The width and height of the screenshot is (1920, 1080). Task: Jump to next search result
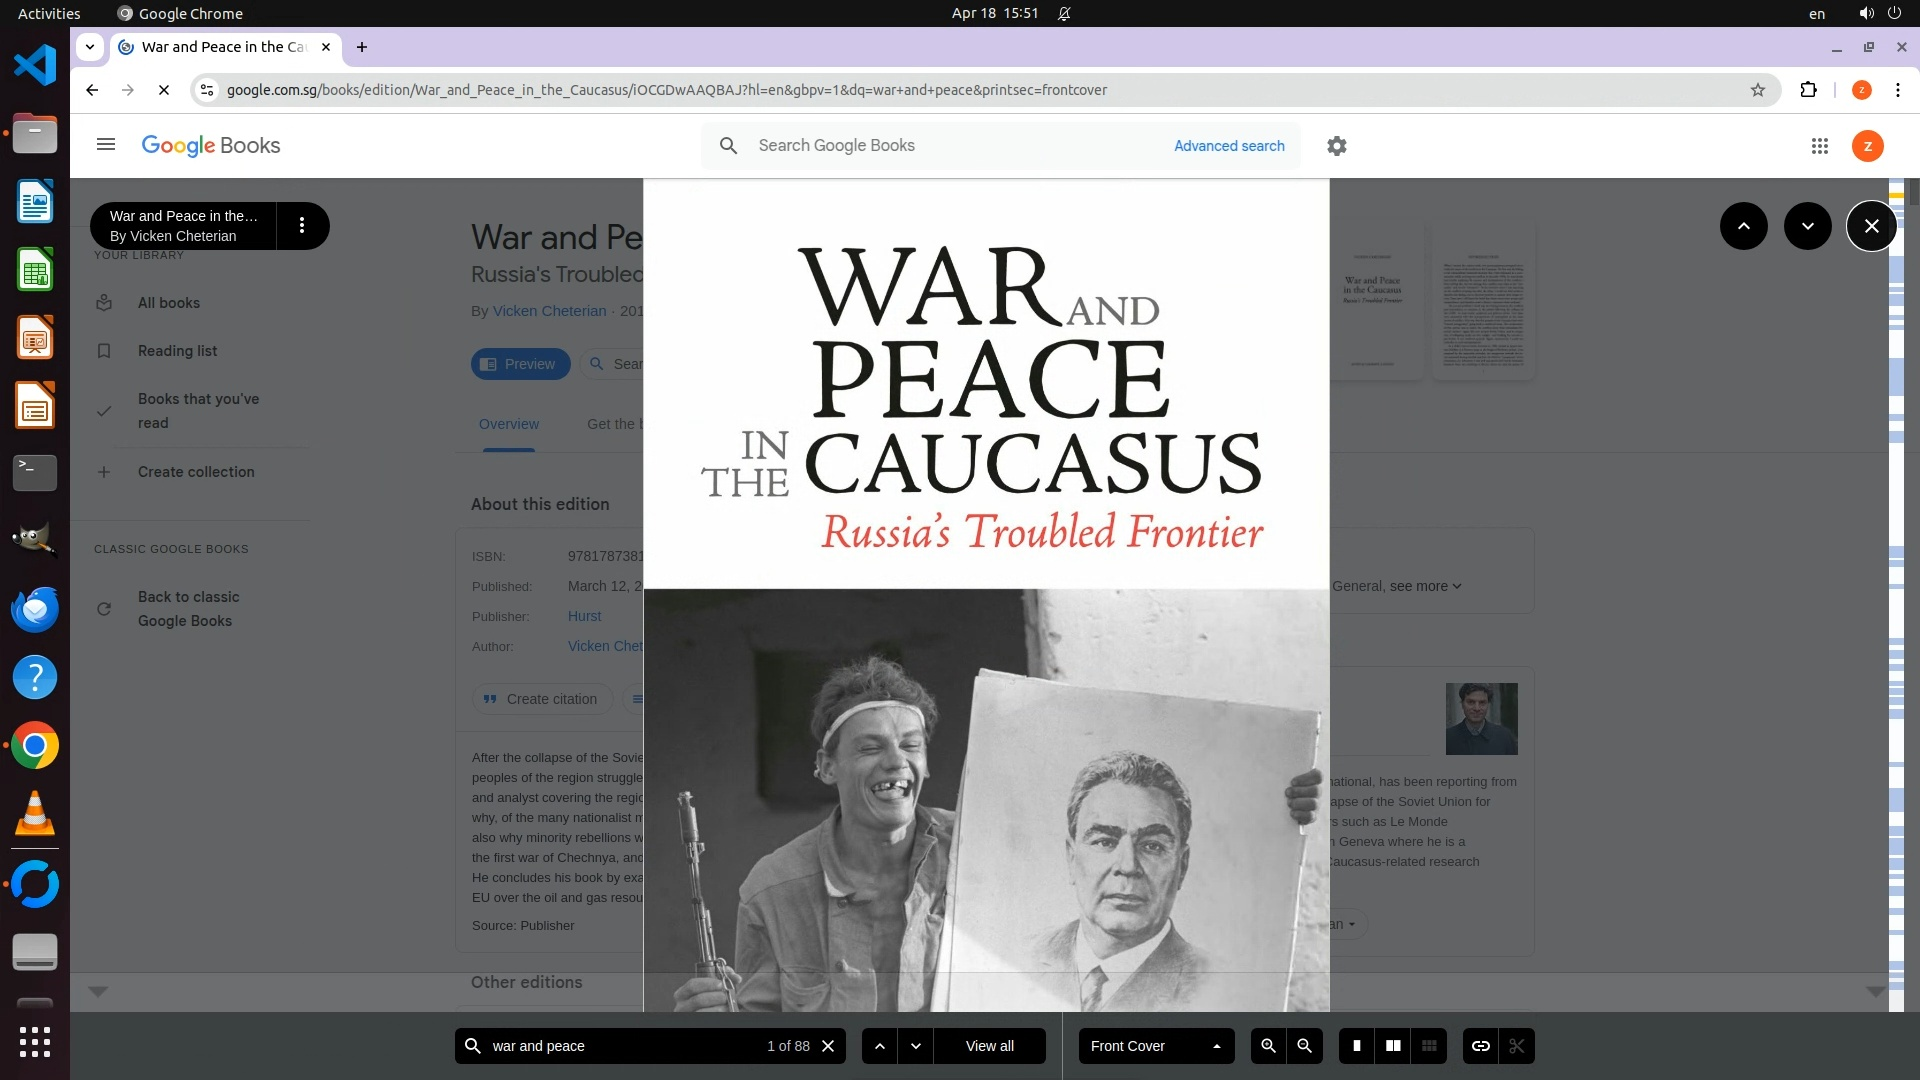tap(916, 1046)
